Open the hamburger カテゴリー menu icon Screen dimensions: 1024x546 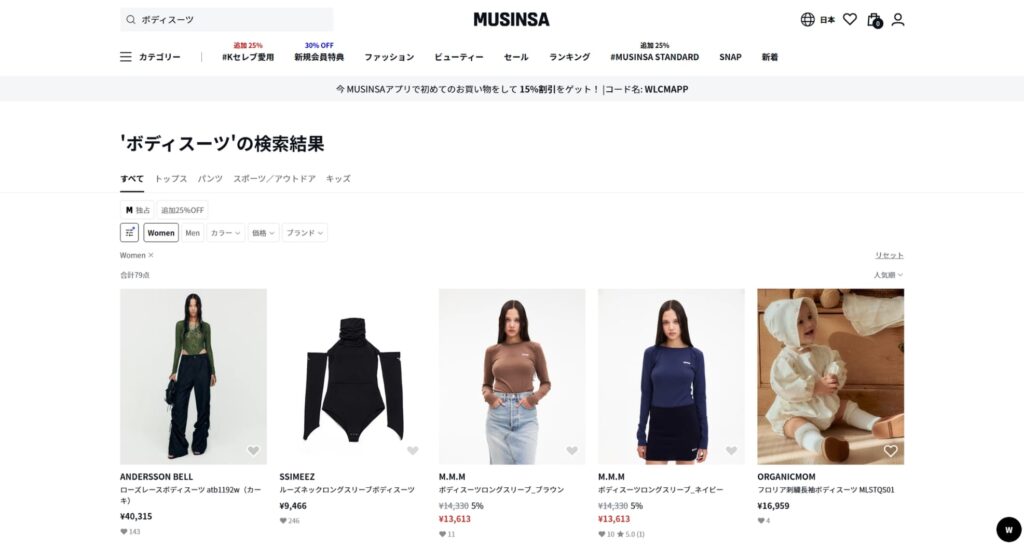pos(126,57)
